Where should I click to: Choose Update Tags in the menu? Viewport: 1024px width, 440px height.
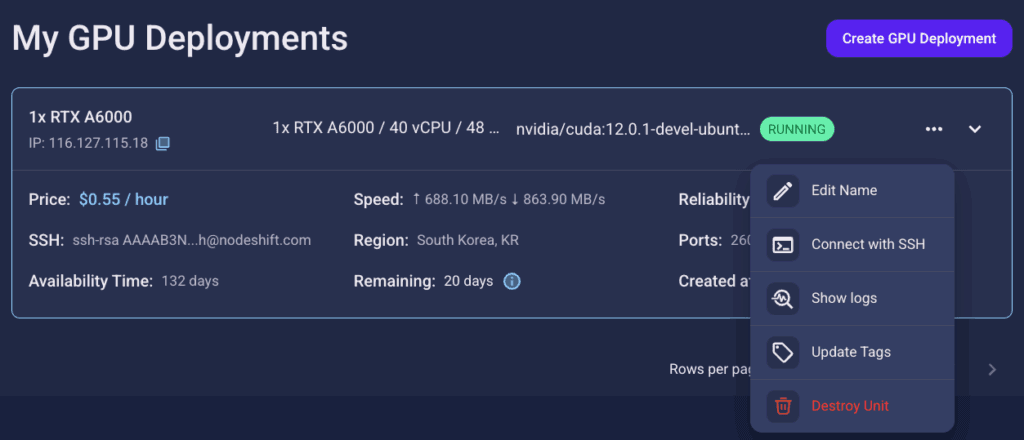point(851,352)
